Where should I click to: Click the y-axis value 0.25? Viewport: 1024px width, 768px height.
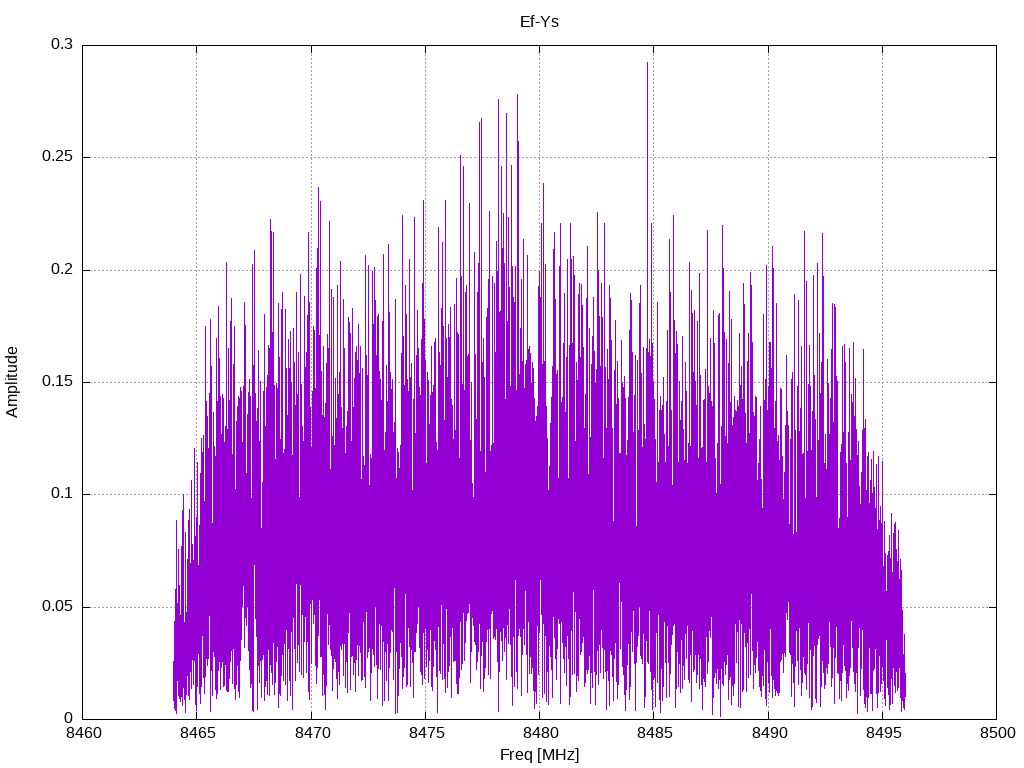(x=57, y=157)
